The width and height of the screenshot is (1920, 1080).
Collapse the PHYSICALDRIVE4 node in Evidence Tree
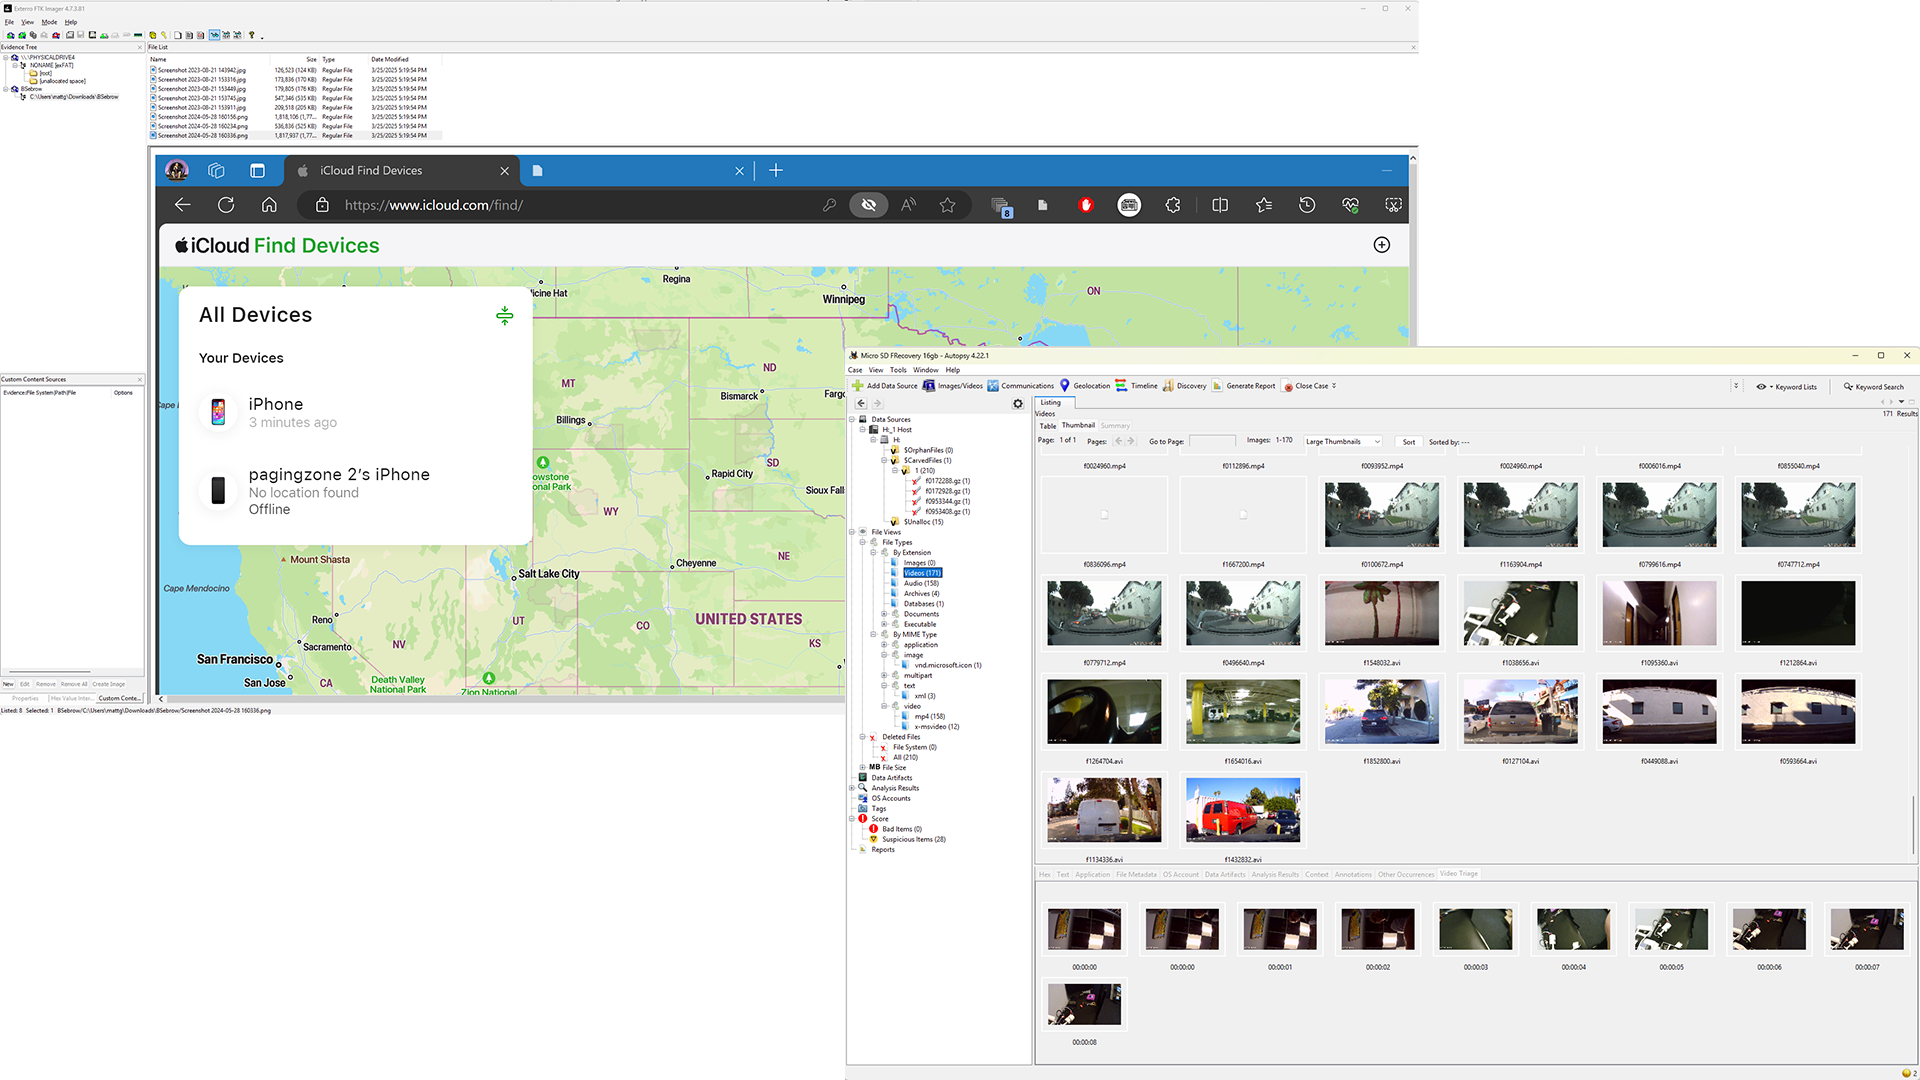coord(5,58)
